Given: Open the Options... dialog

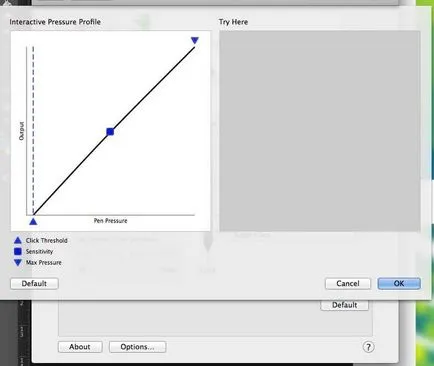Looking at the screenshot, I should (x=137, y=347).
